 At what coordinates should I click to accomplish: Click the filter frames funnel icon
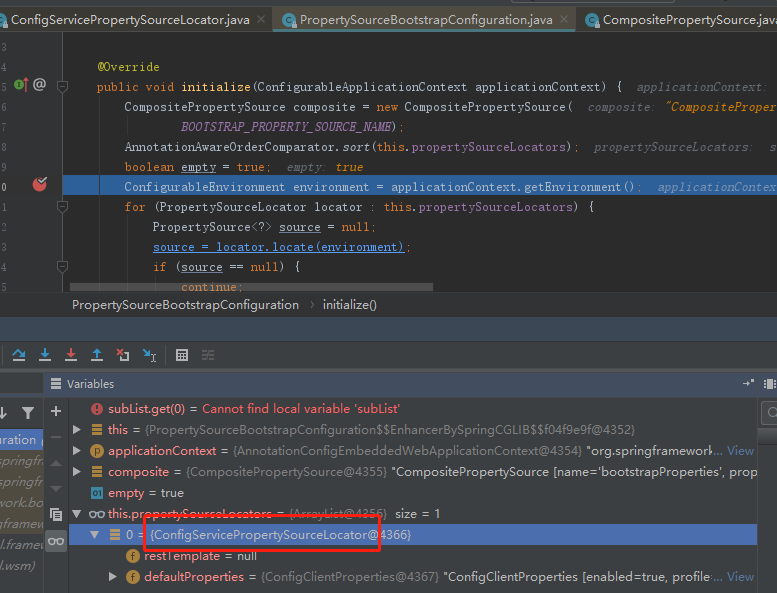point(28,412)
